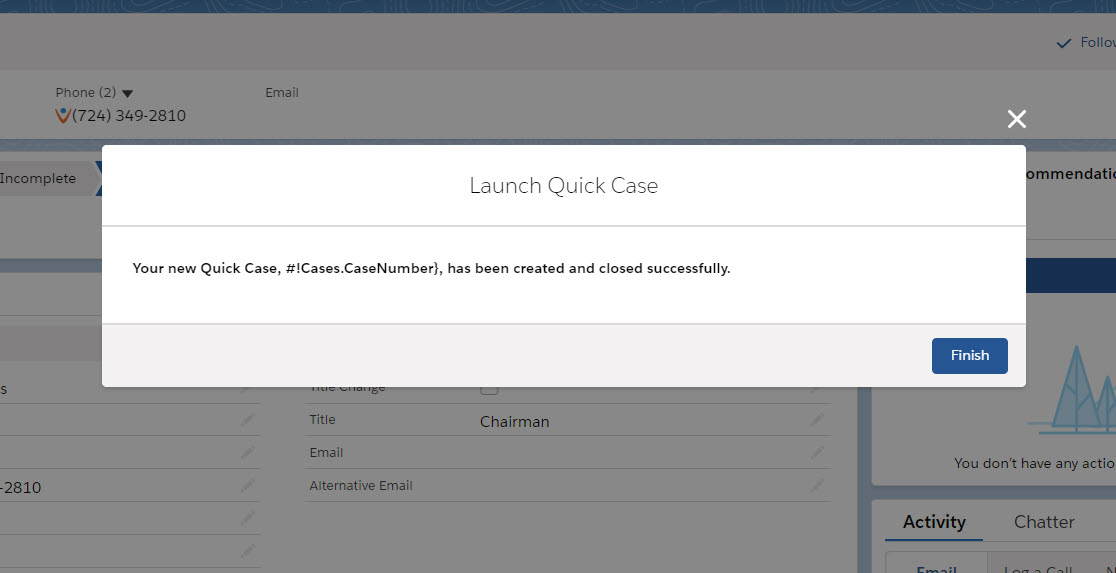The image size is (1116, 573).
Task: Open the Chatter tab
Action: [1044, 522]
